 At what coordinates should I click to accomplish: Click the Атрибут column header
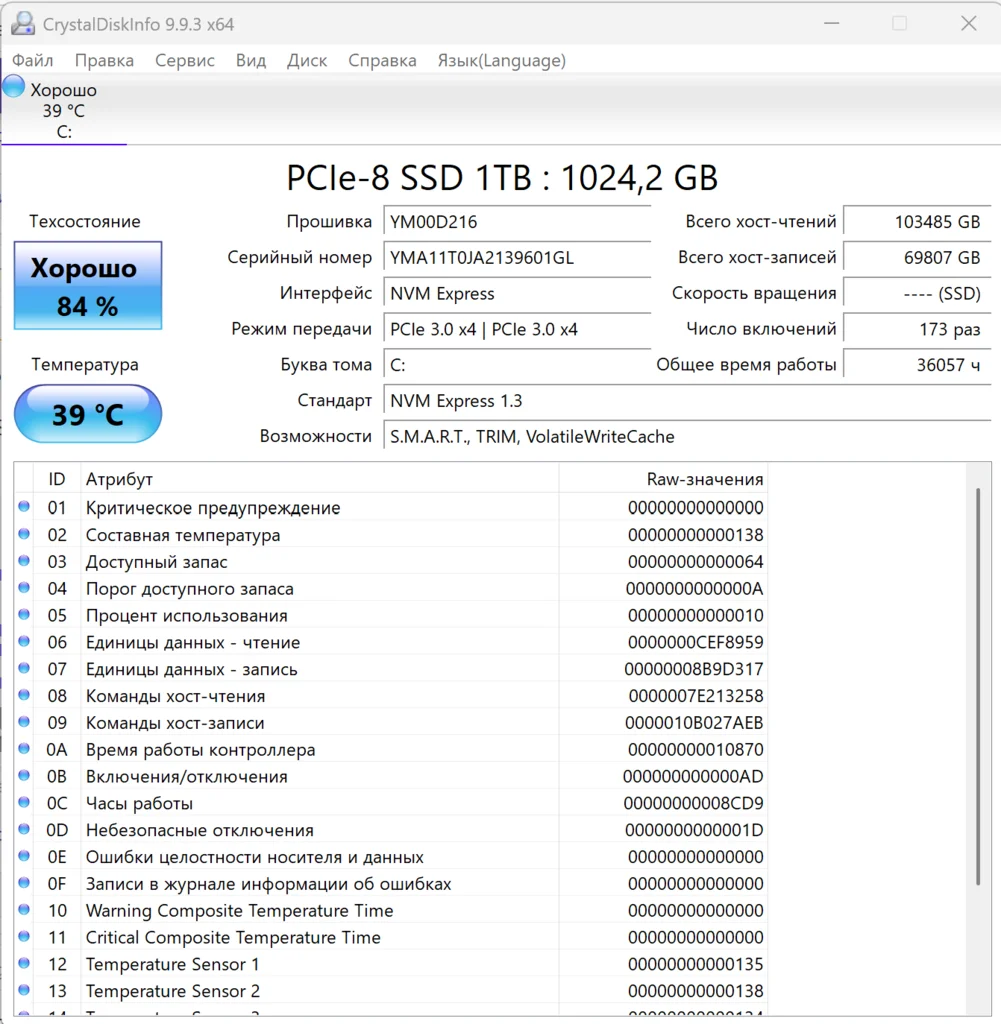[x=319, y=479]
